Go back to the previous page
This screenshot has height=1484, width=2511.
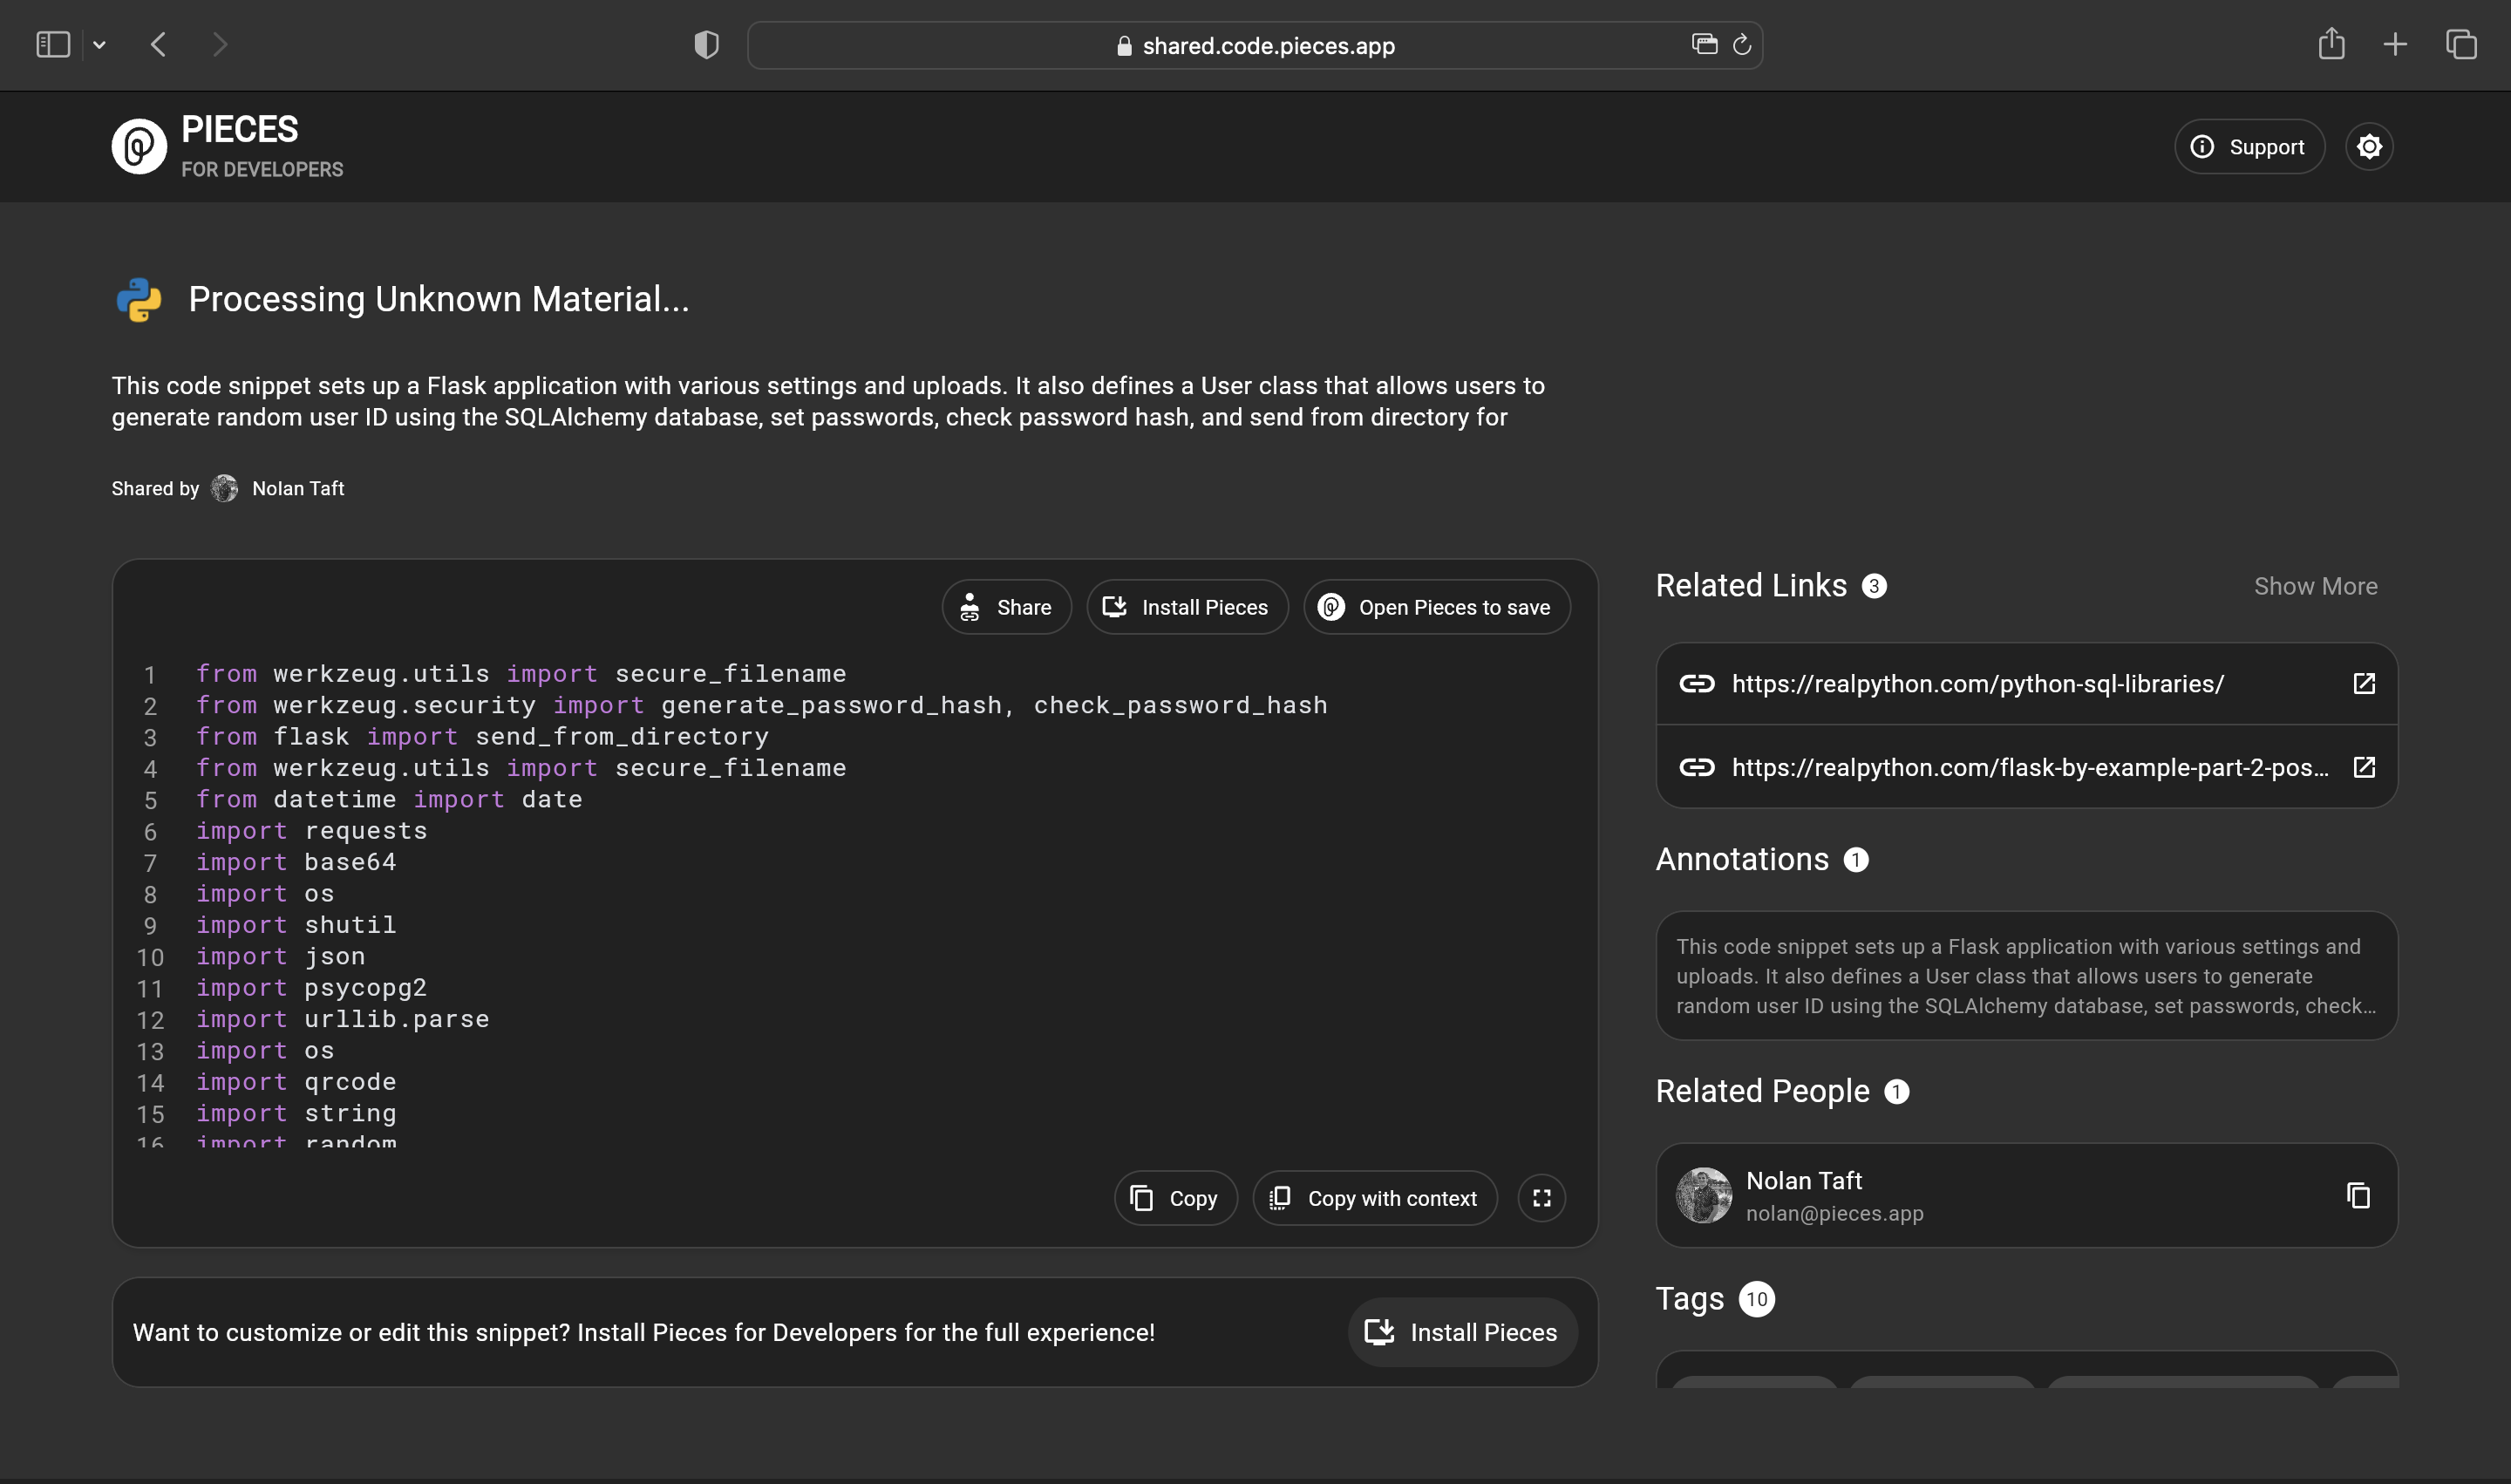pyautogui.click(x=158, y=45)
